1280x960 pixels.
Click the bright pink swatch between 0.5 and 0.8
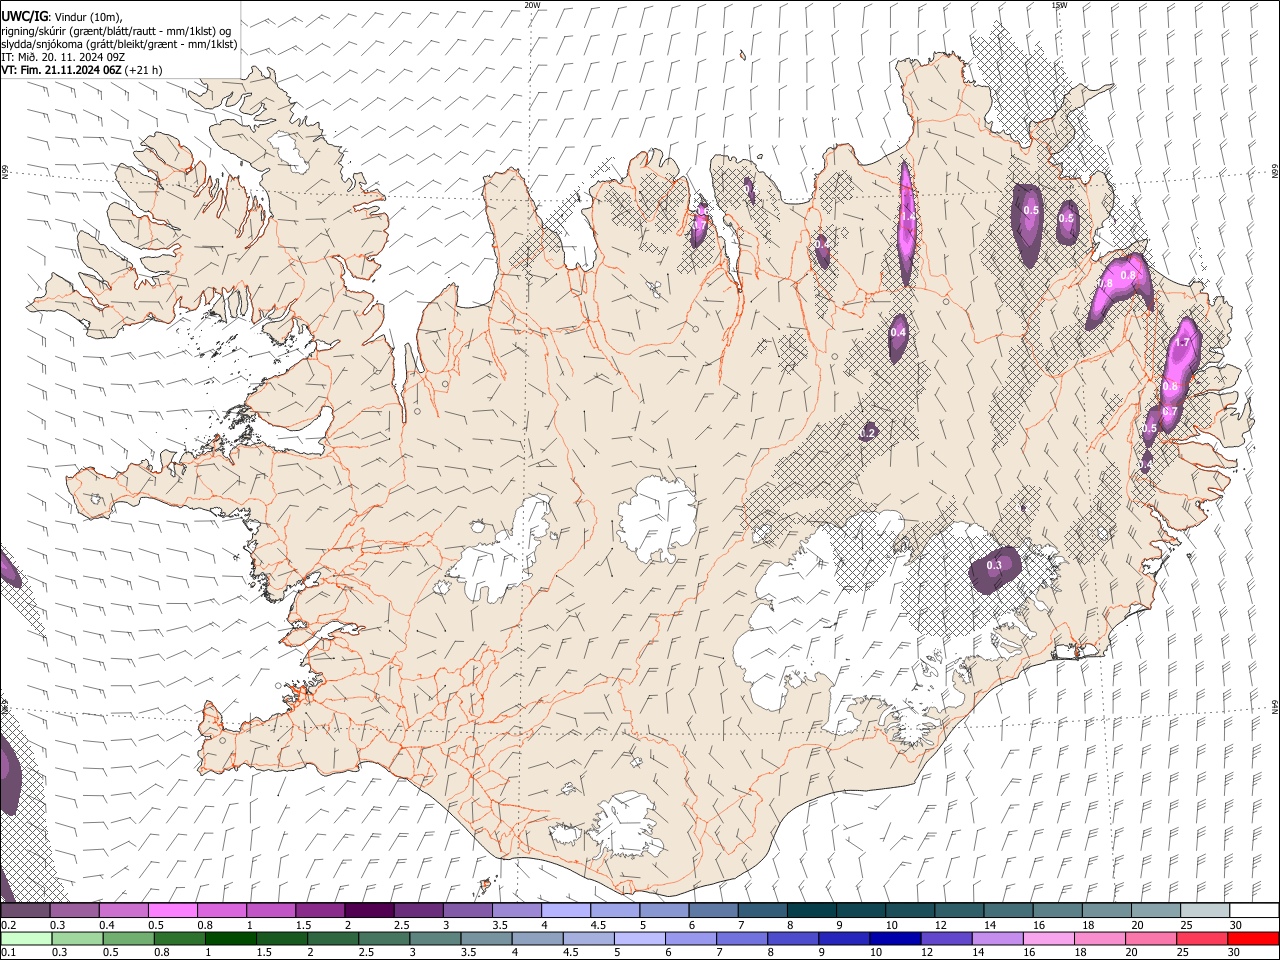[172, 911]
